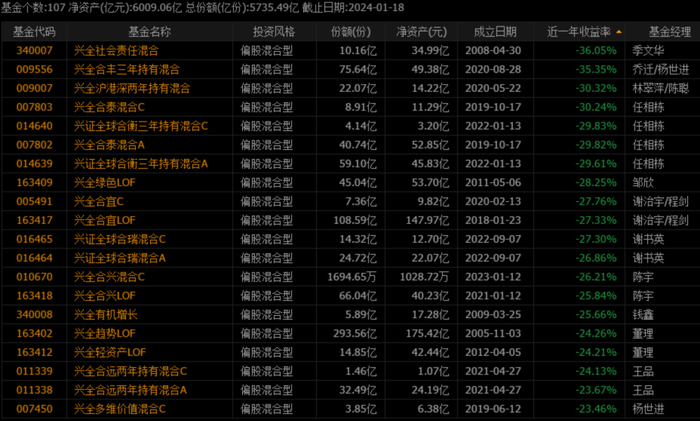700x421 pixels.
Task: Select the -28.25% return value
Action: (596, 183)
